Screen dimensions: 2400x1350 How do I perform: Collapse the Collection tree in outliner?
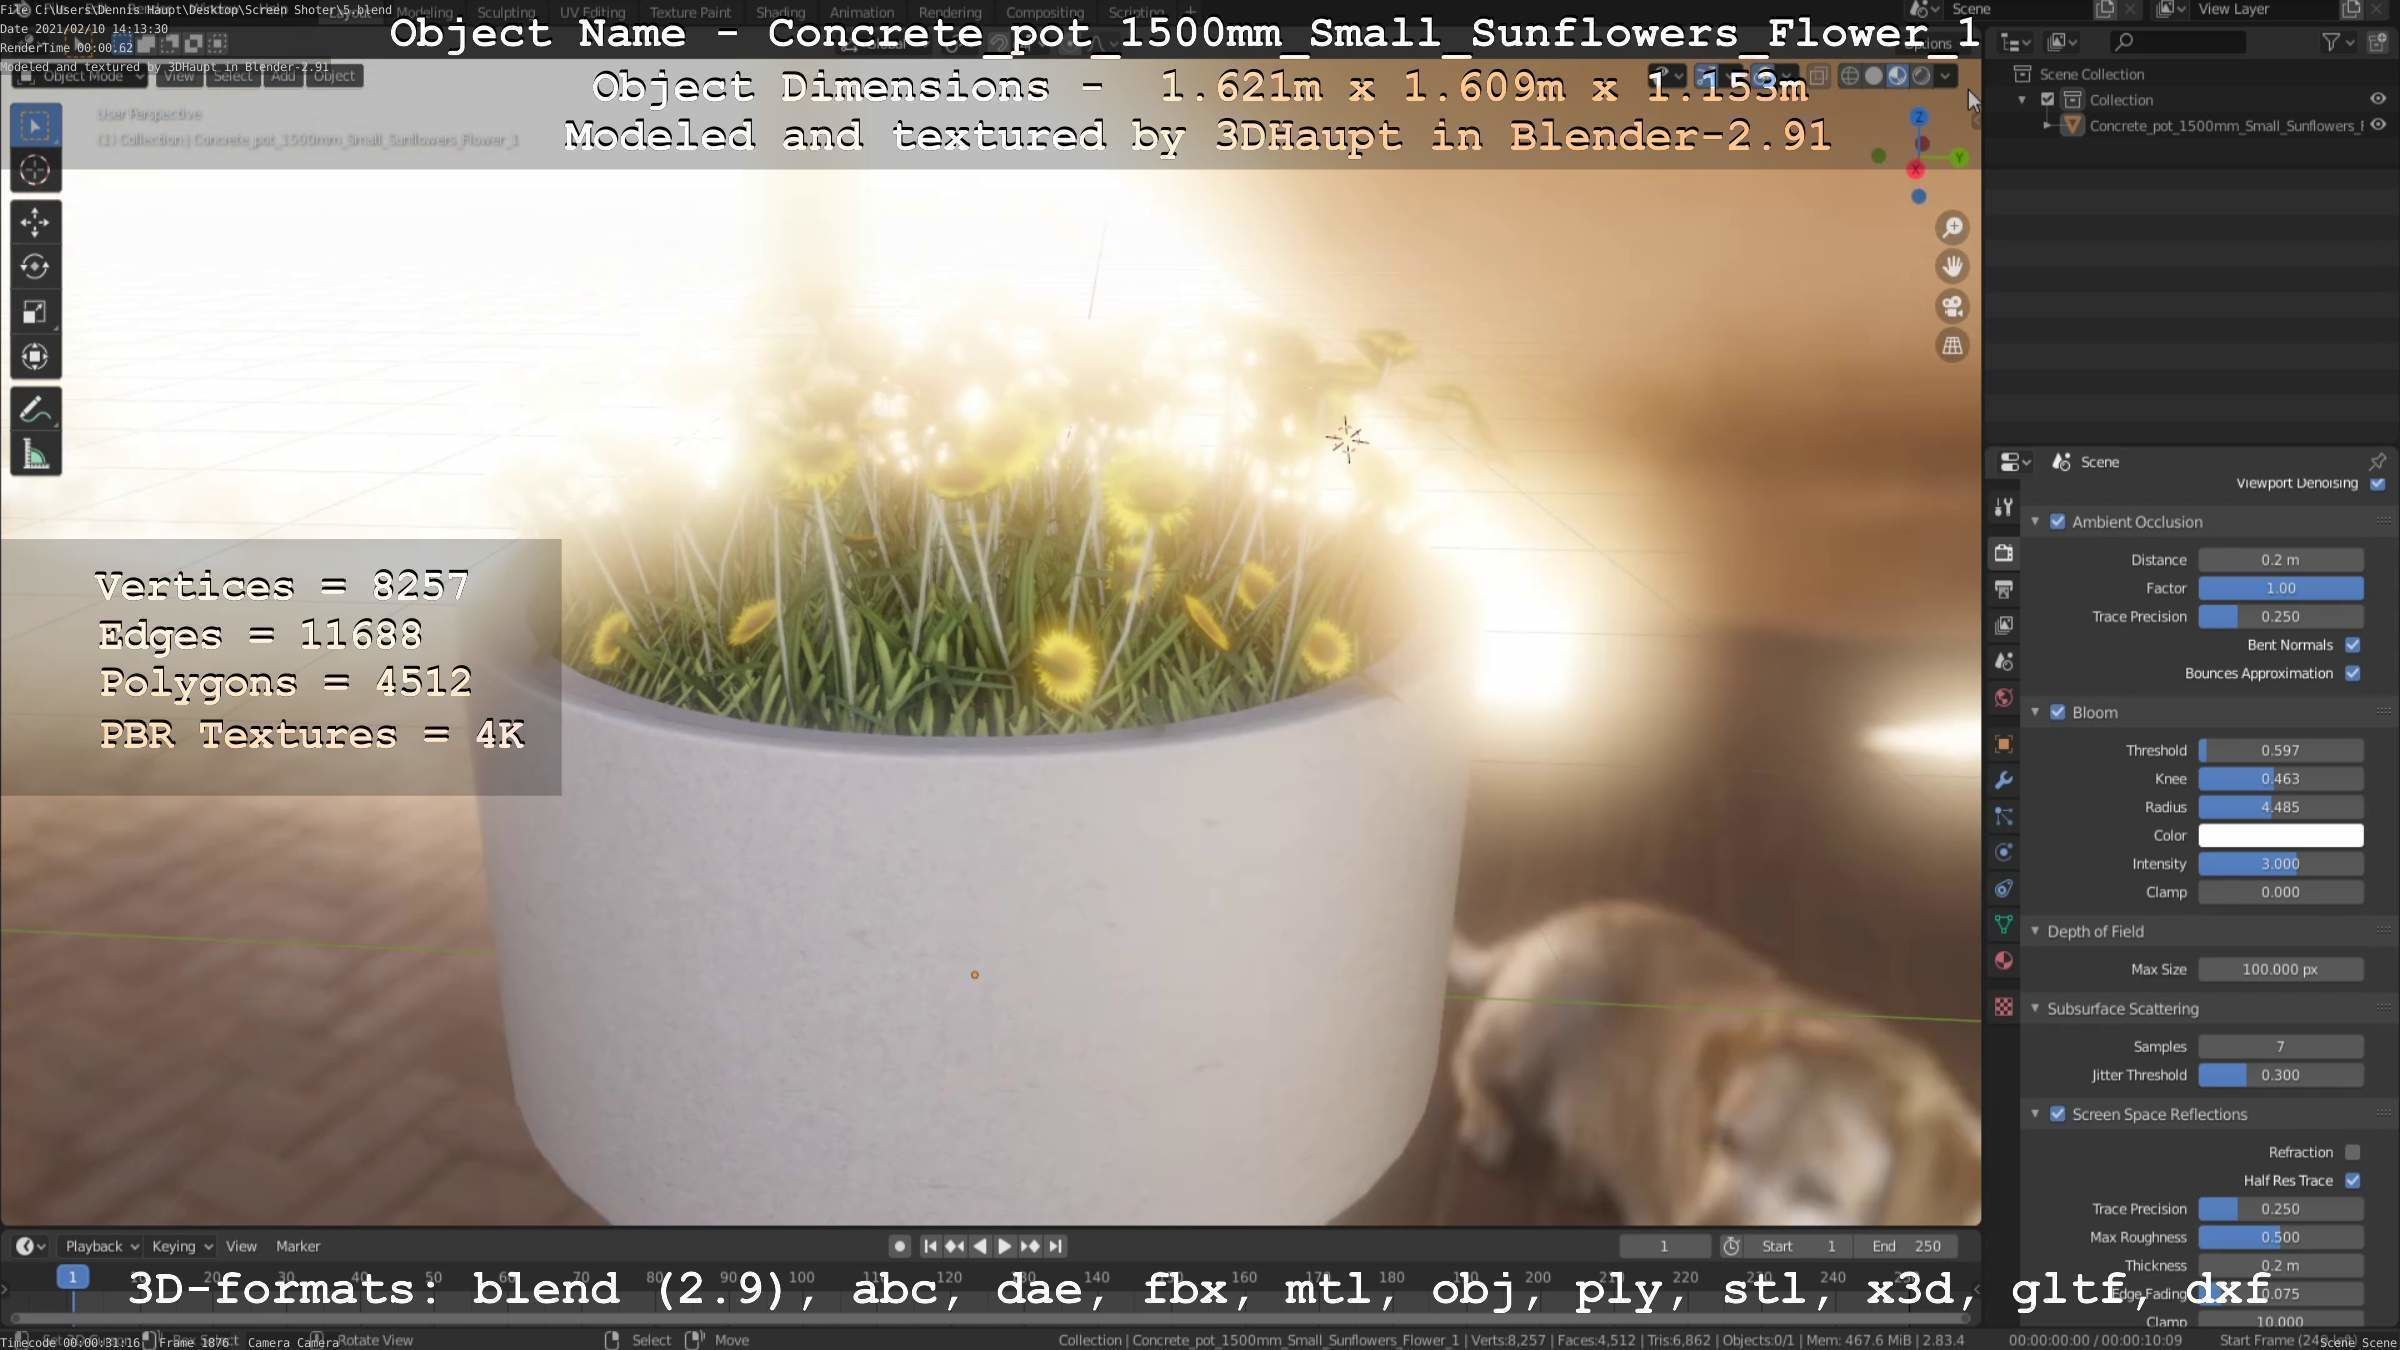pyautogui.click(x=2023, y=100)
